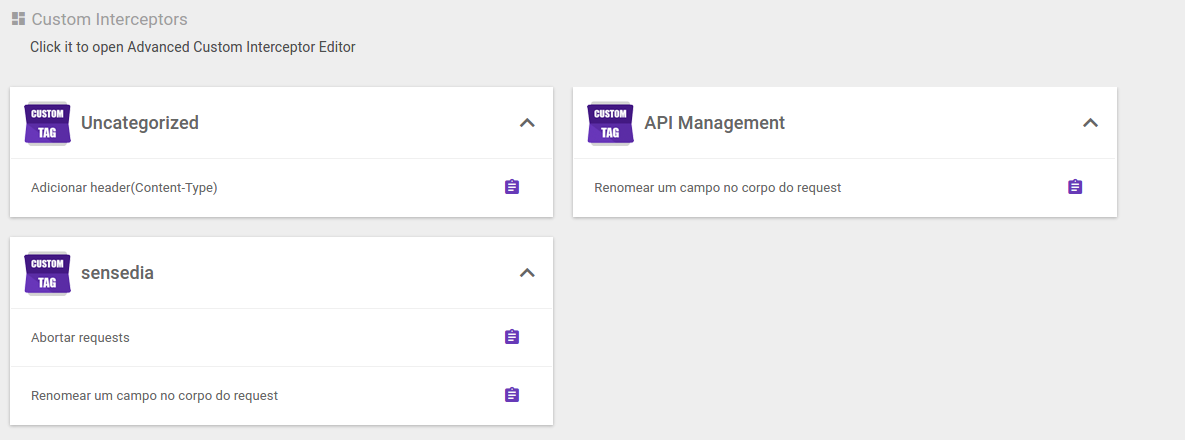Image resolution: width=1185 pixels, height=440 pixels.
Task: Open clipboard icon for sensedia Renomear um campo
Action: (512, 395)
